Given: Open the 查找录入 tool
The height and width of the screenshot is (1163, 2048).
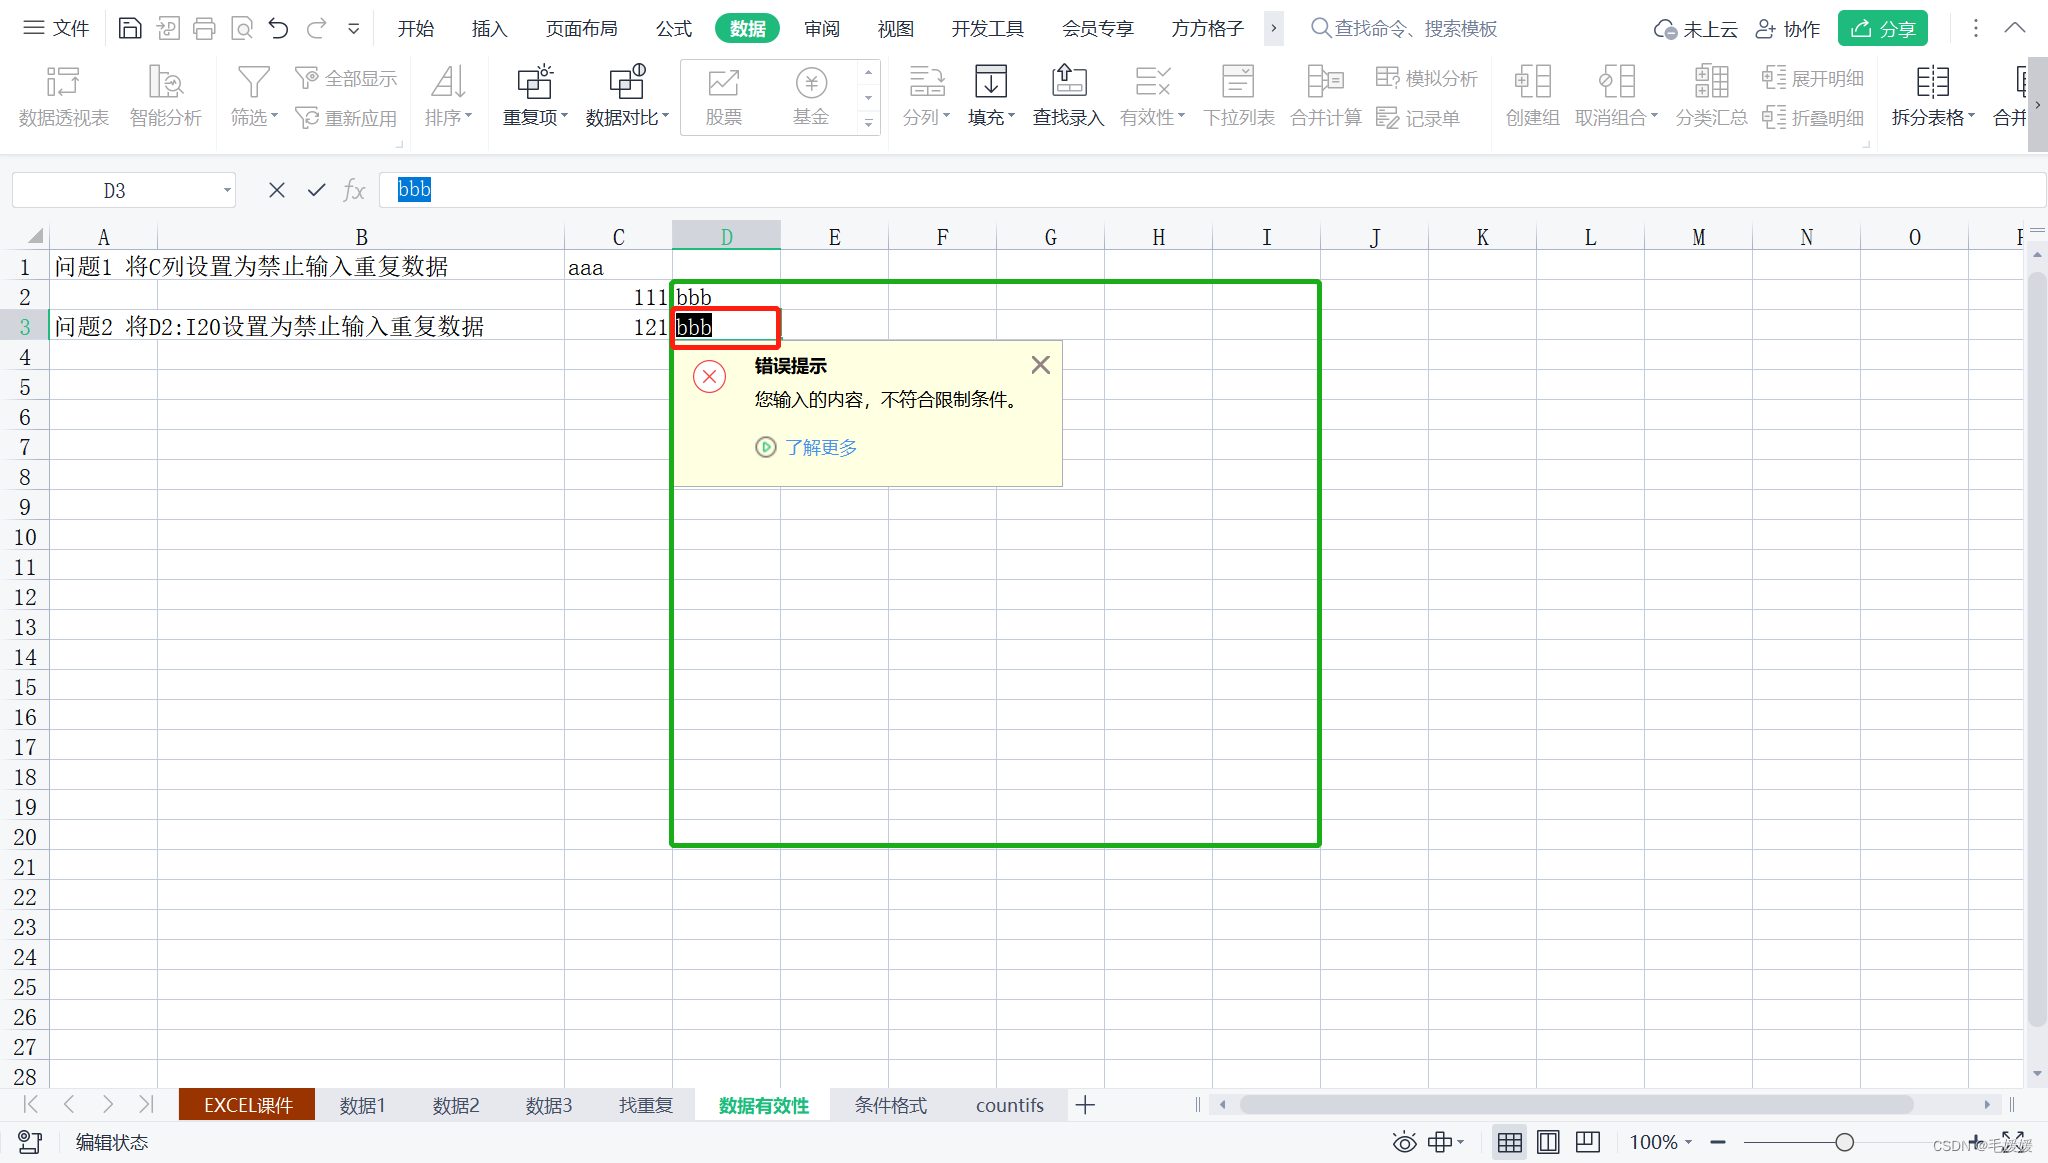Looking at the screenshot, I should 1067,95.
